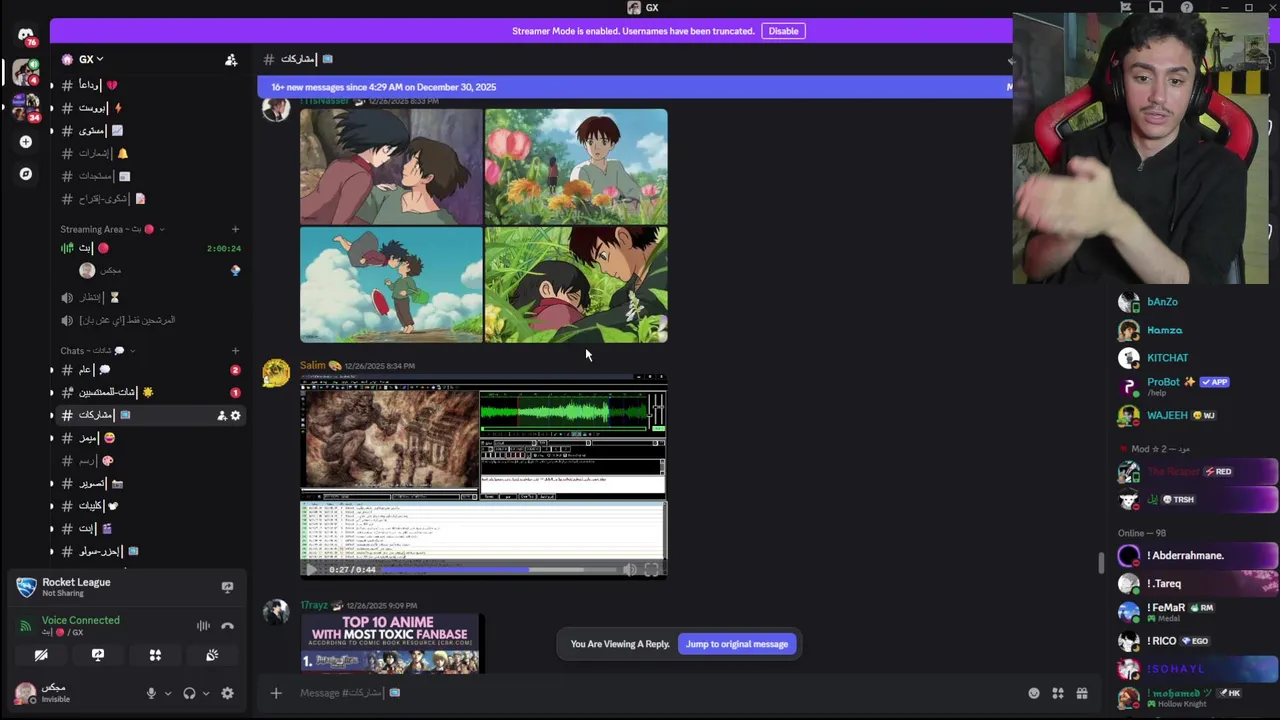Disconnect from voice call

(227, 626)
